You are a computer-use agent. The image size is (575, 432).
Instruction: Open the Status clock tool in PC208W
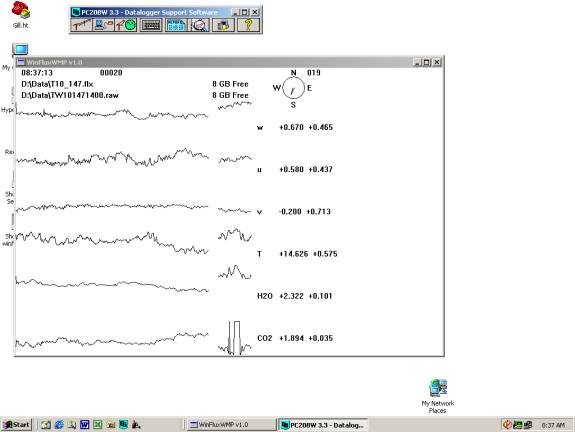point(126,25)
